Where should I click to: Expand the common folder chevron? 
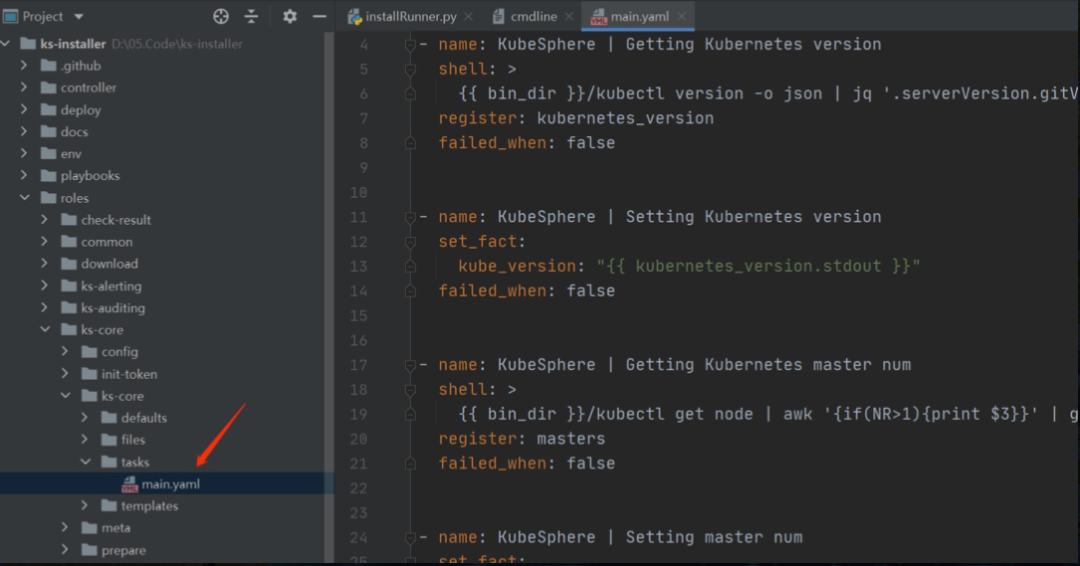pos(45,242)
